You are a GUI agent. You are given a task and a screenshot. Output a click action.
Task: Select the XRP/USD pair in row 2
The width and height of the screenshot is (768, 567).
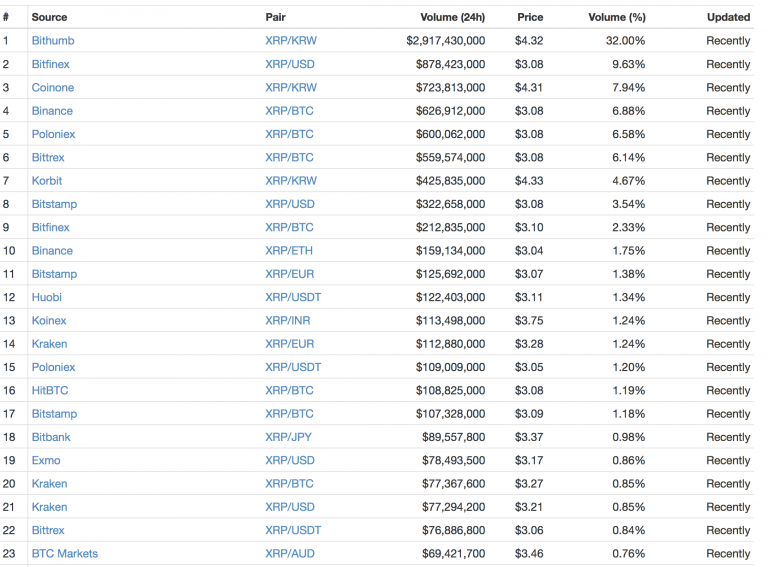click(x=290, y=64)
